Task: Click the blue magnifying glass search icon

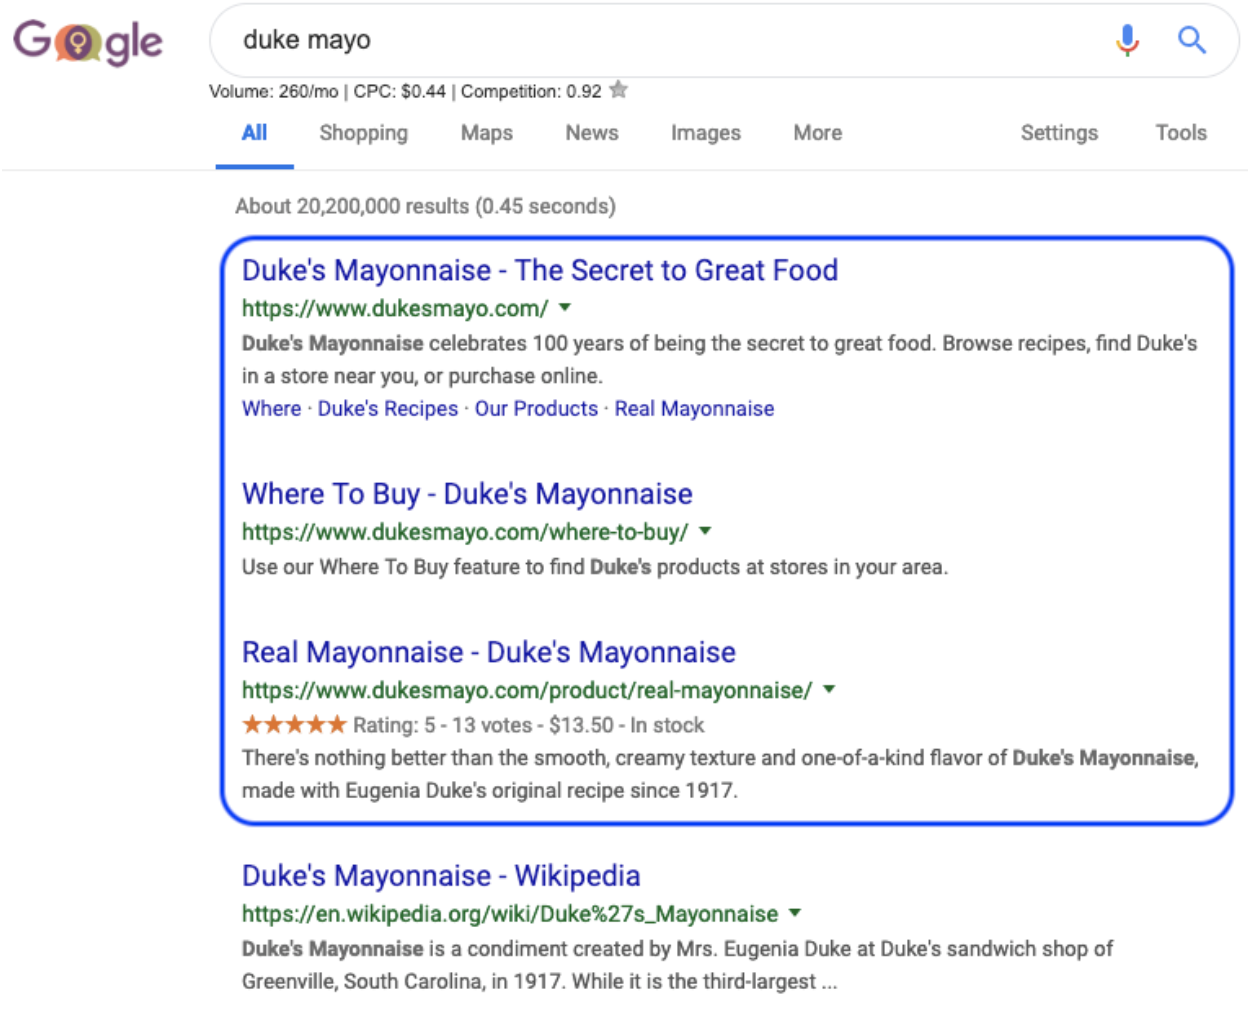Action: click(x=1191, y=40)
